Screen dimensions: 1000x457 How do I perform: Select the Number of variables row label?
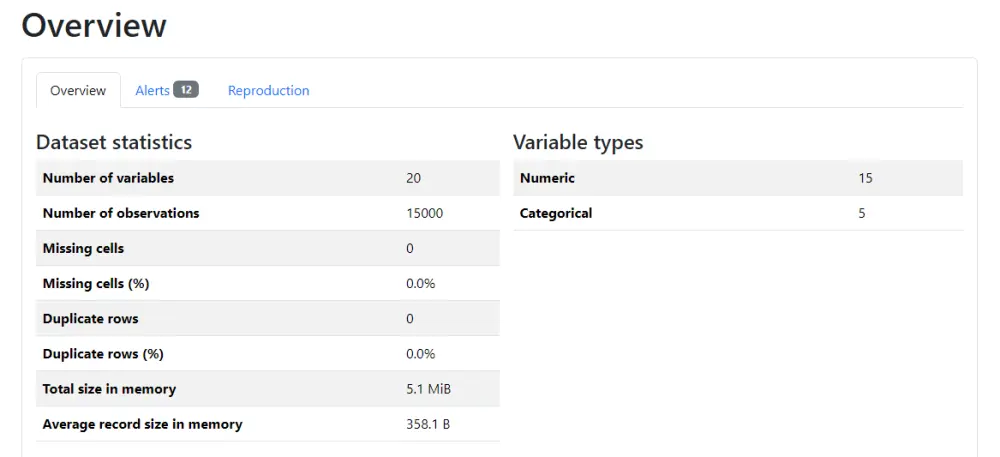point(108,178)
